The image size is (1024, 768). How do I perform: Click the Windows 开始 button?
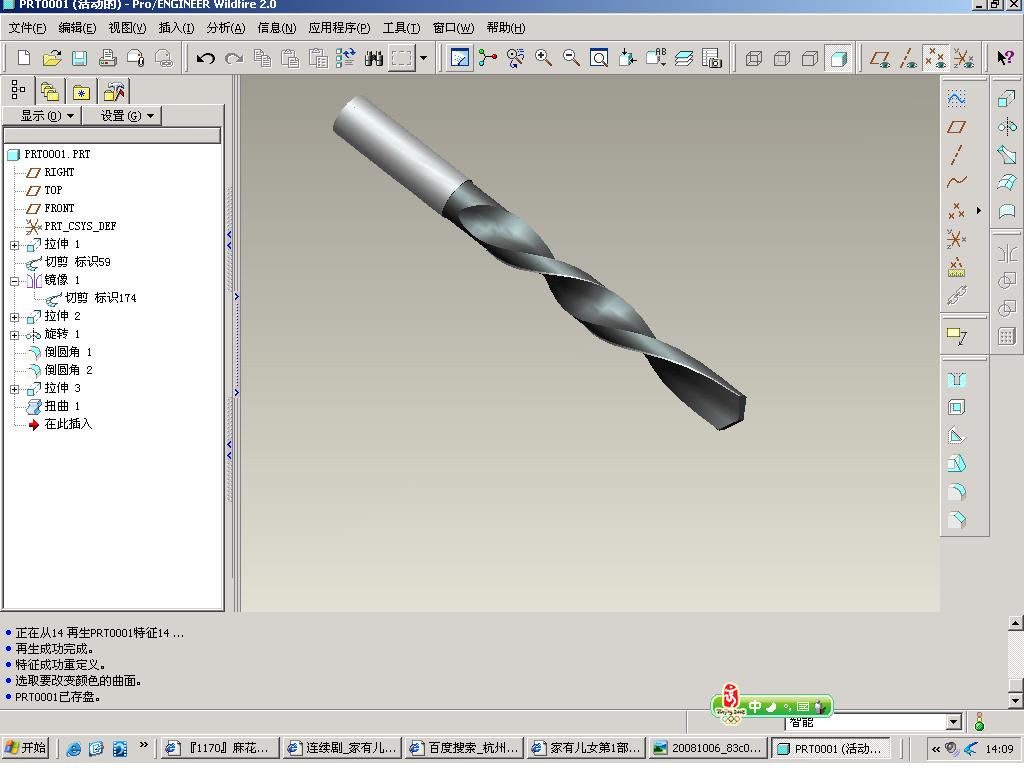point(26,748)
